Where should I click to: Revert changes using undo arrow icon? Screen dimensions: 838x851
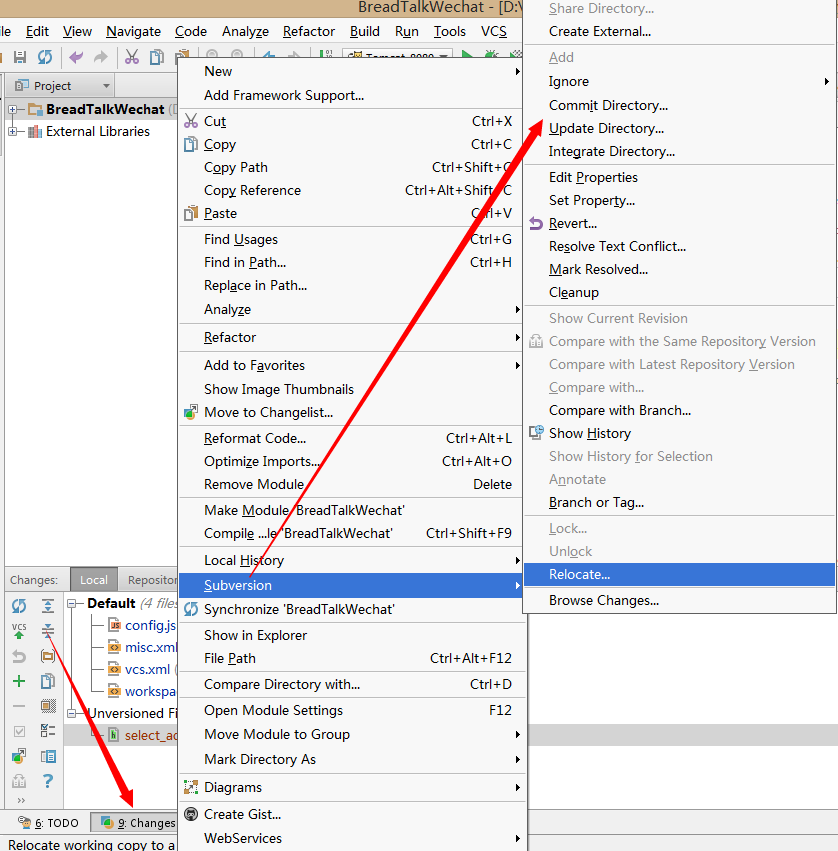[x=18, y=656]
